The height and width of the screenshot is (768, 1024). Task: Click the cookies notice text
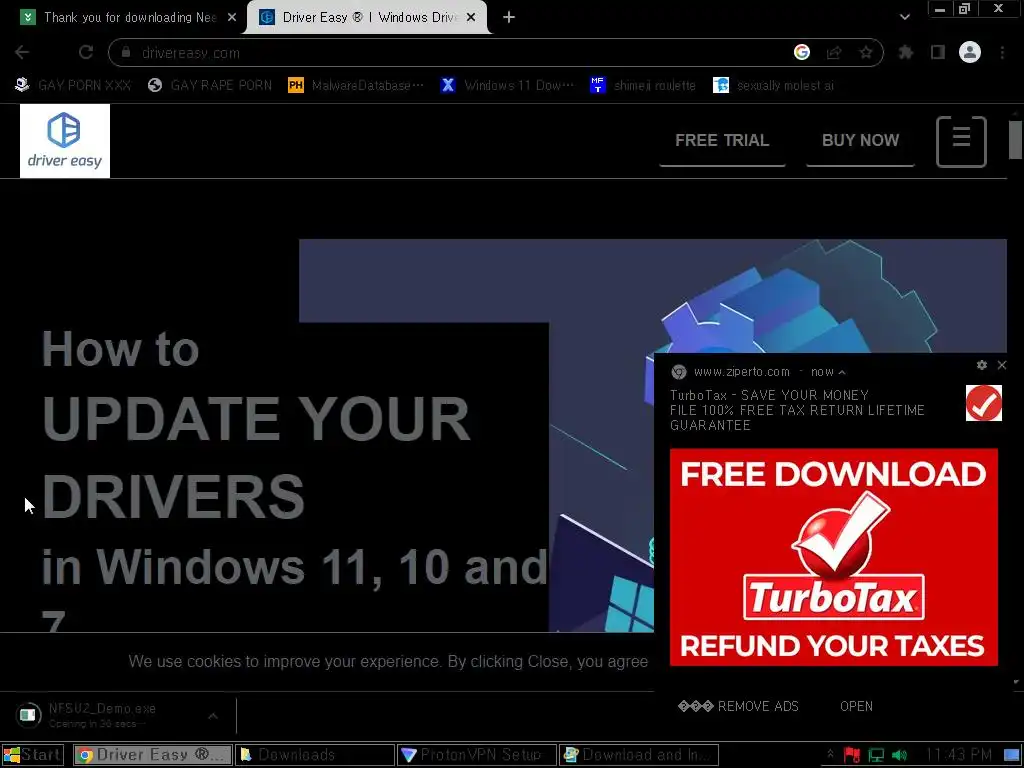(388, 662)
